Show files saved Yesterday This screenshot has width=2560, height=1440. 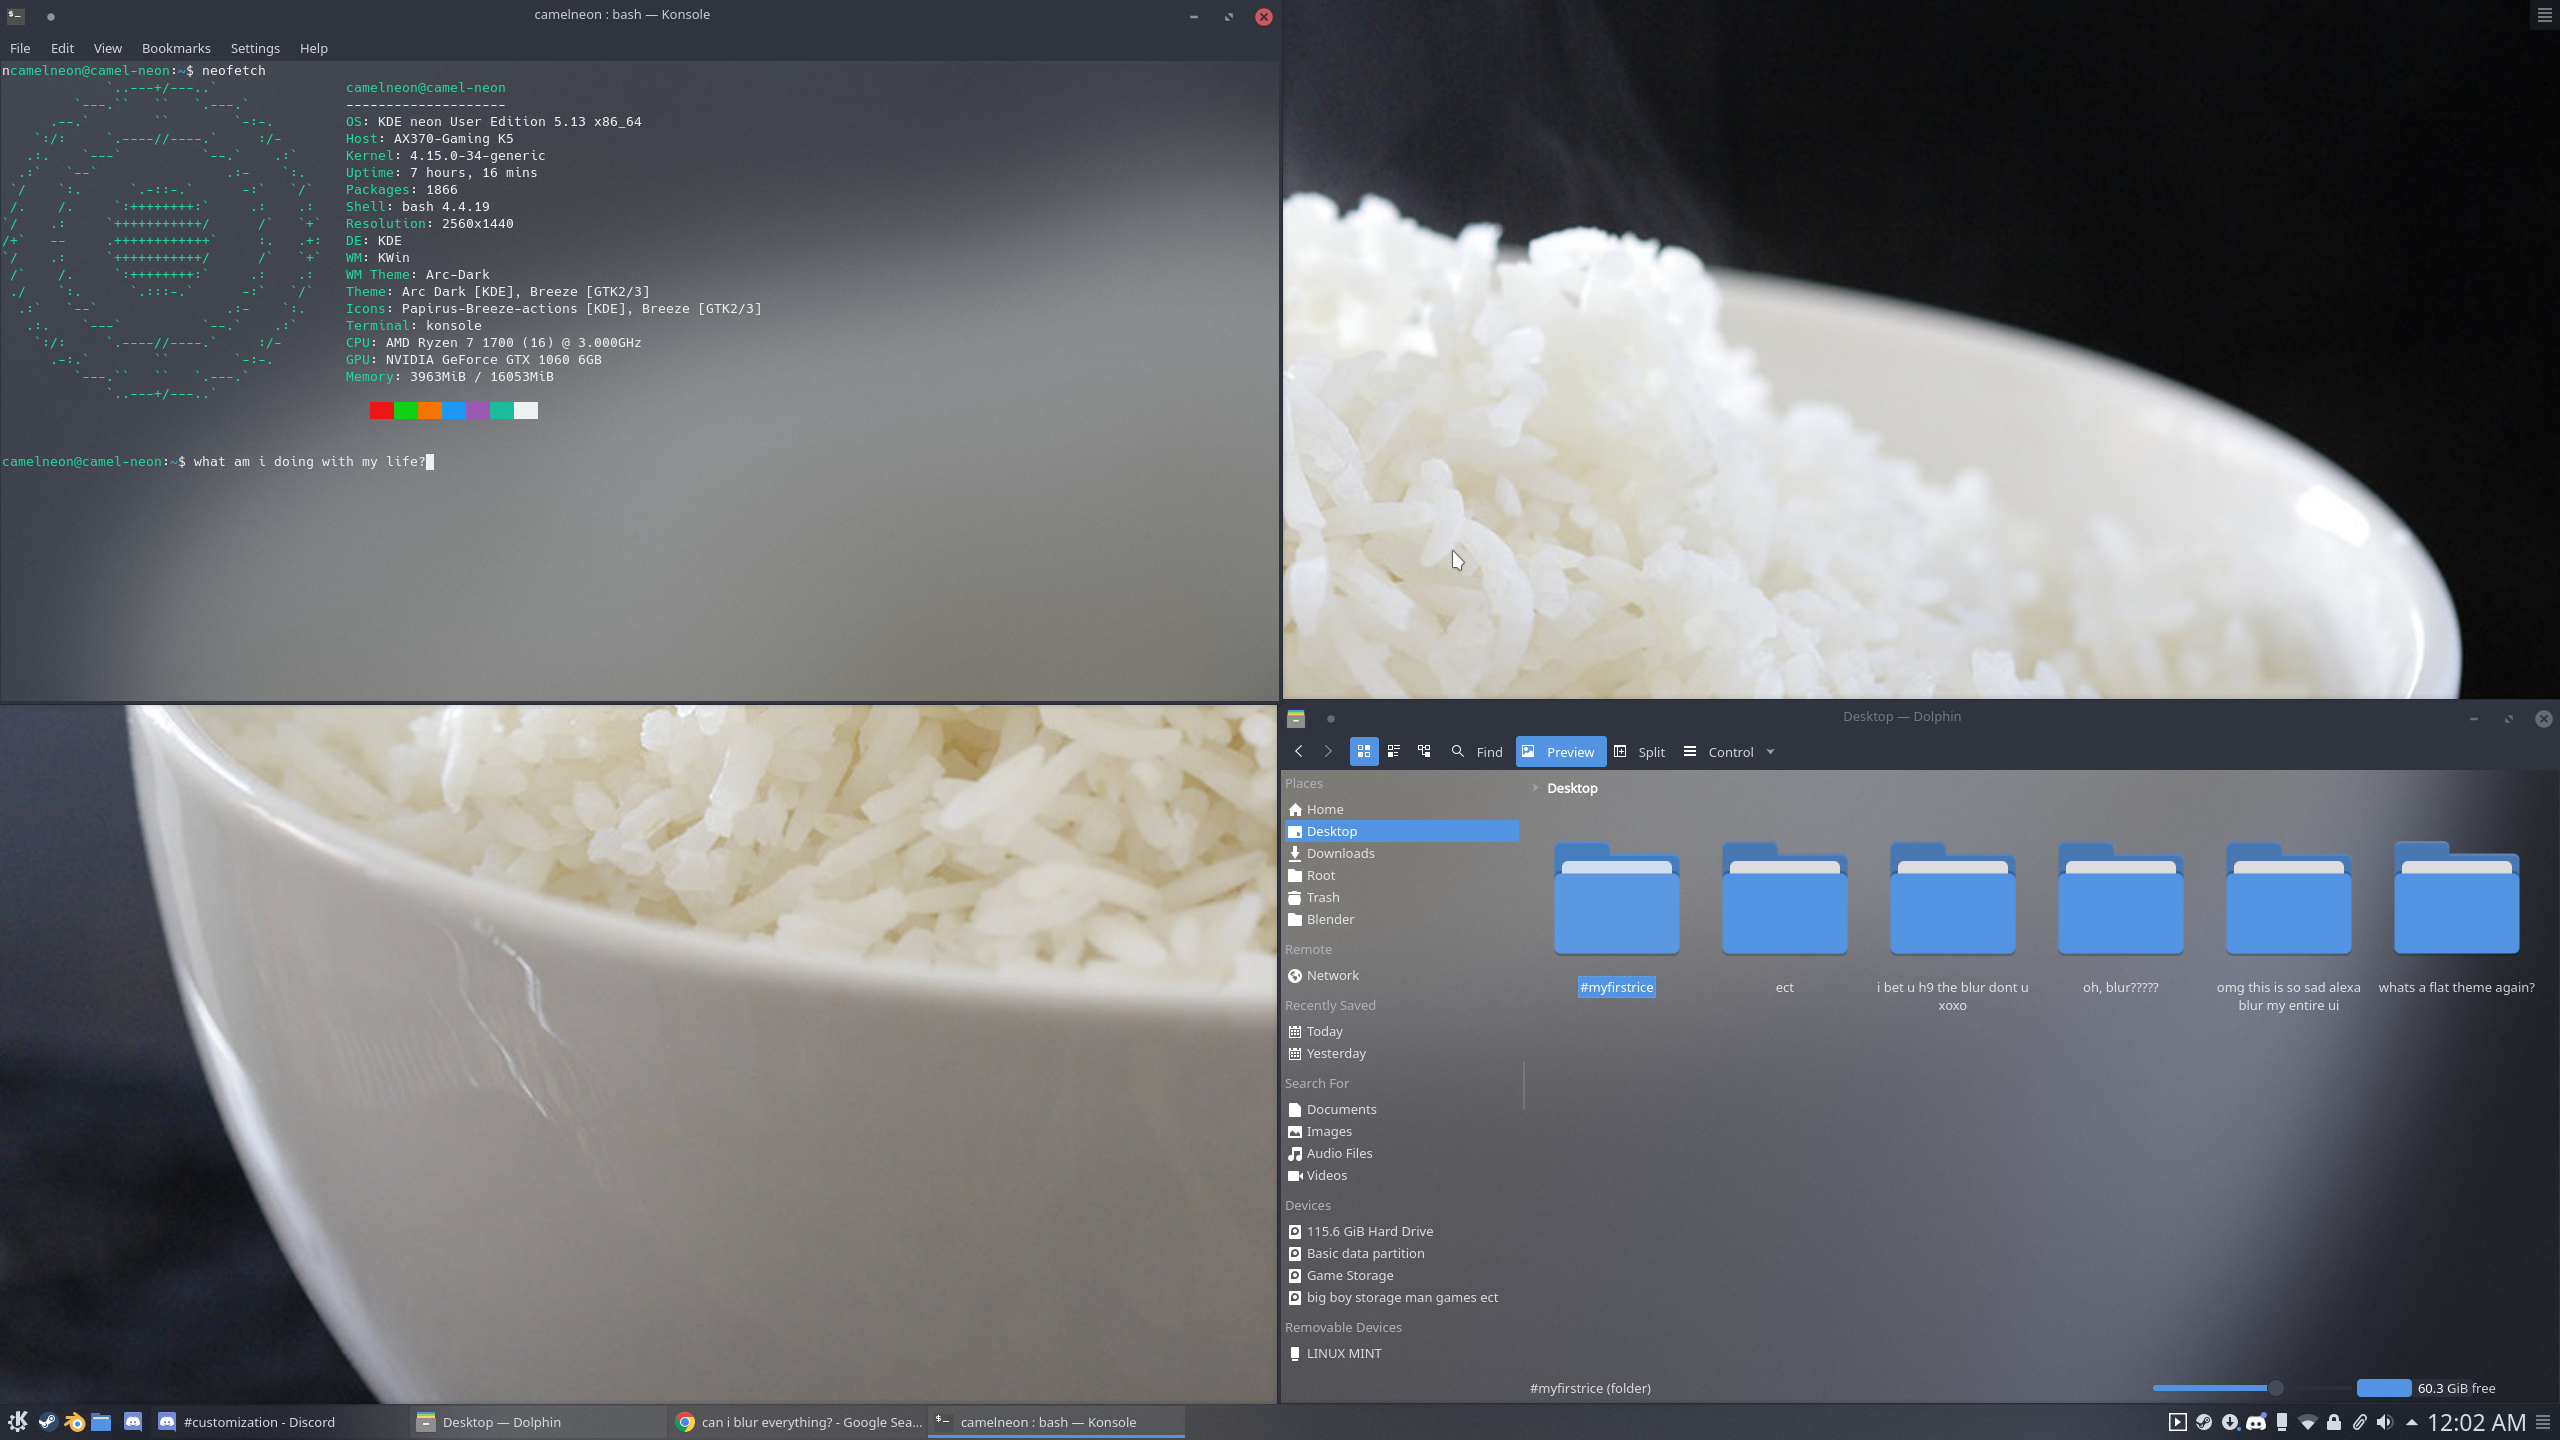pyautogui.click(x=1401, y=1053)
